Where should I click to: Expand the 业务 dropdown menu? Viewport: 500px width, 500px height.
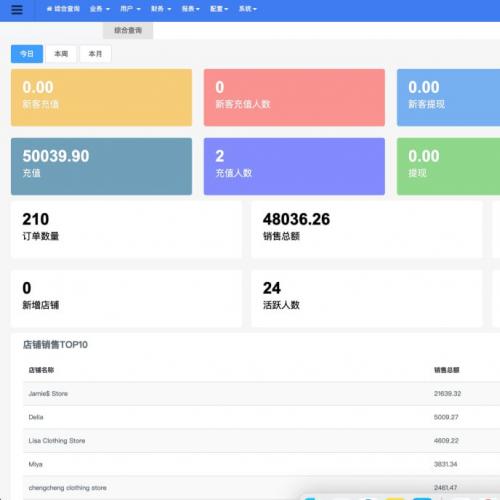100,9
